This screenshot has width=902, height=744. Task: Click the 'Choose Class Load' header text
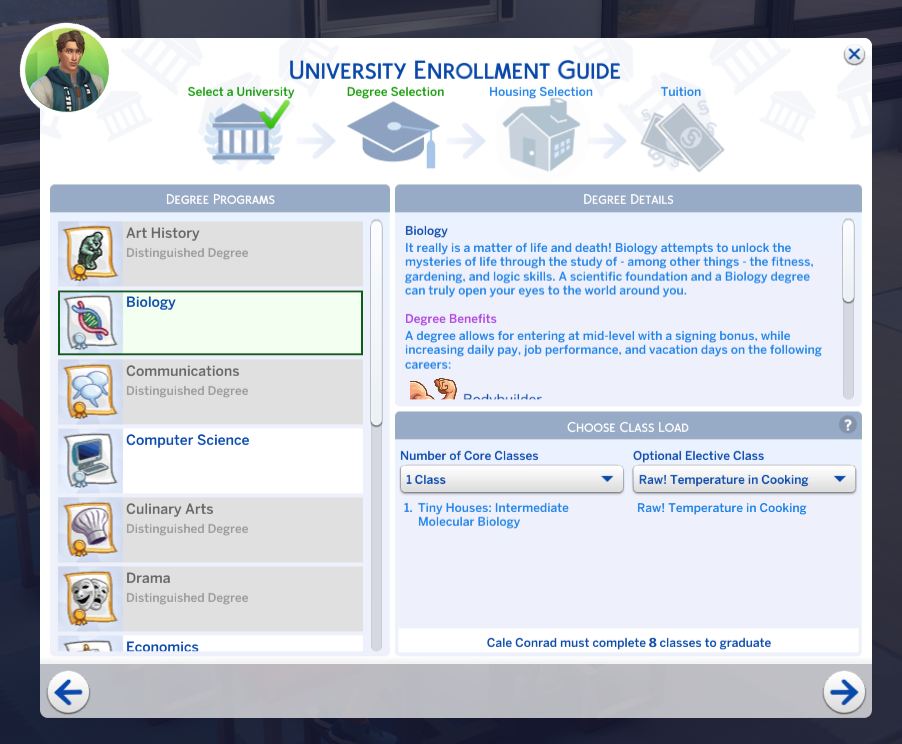(628, 427)
